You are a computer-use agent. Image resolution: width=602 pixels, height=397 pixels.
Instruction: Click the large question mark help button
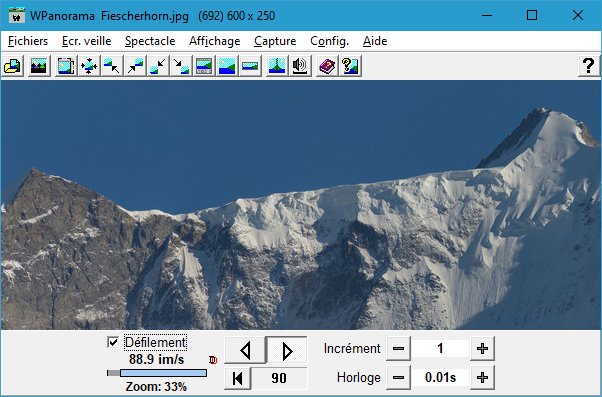[x=588, y=66]
